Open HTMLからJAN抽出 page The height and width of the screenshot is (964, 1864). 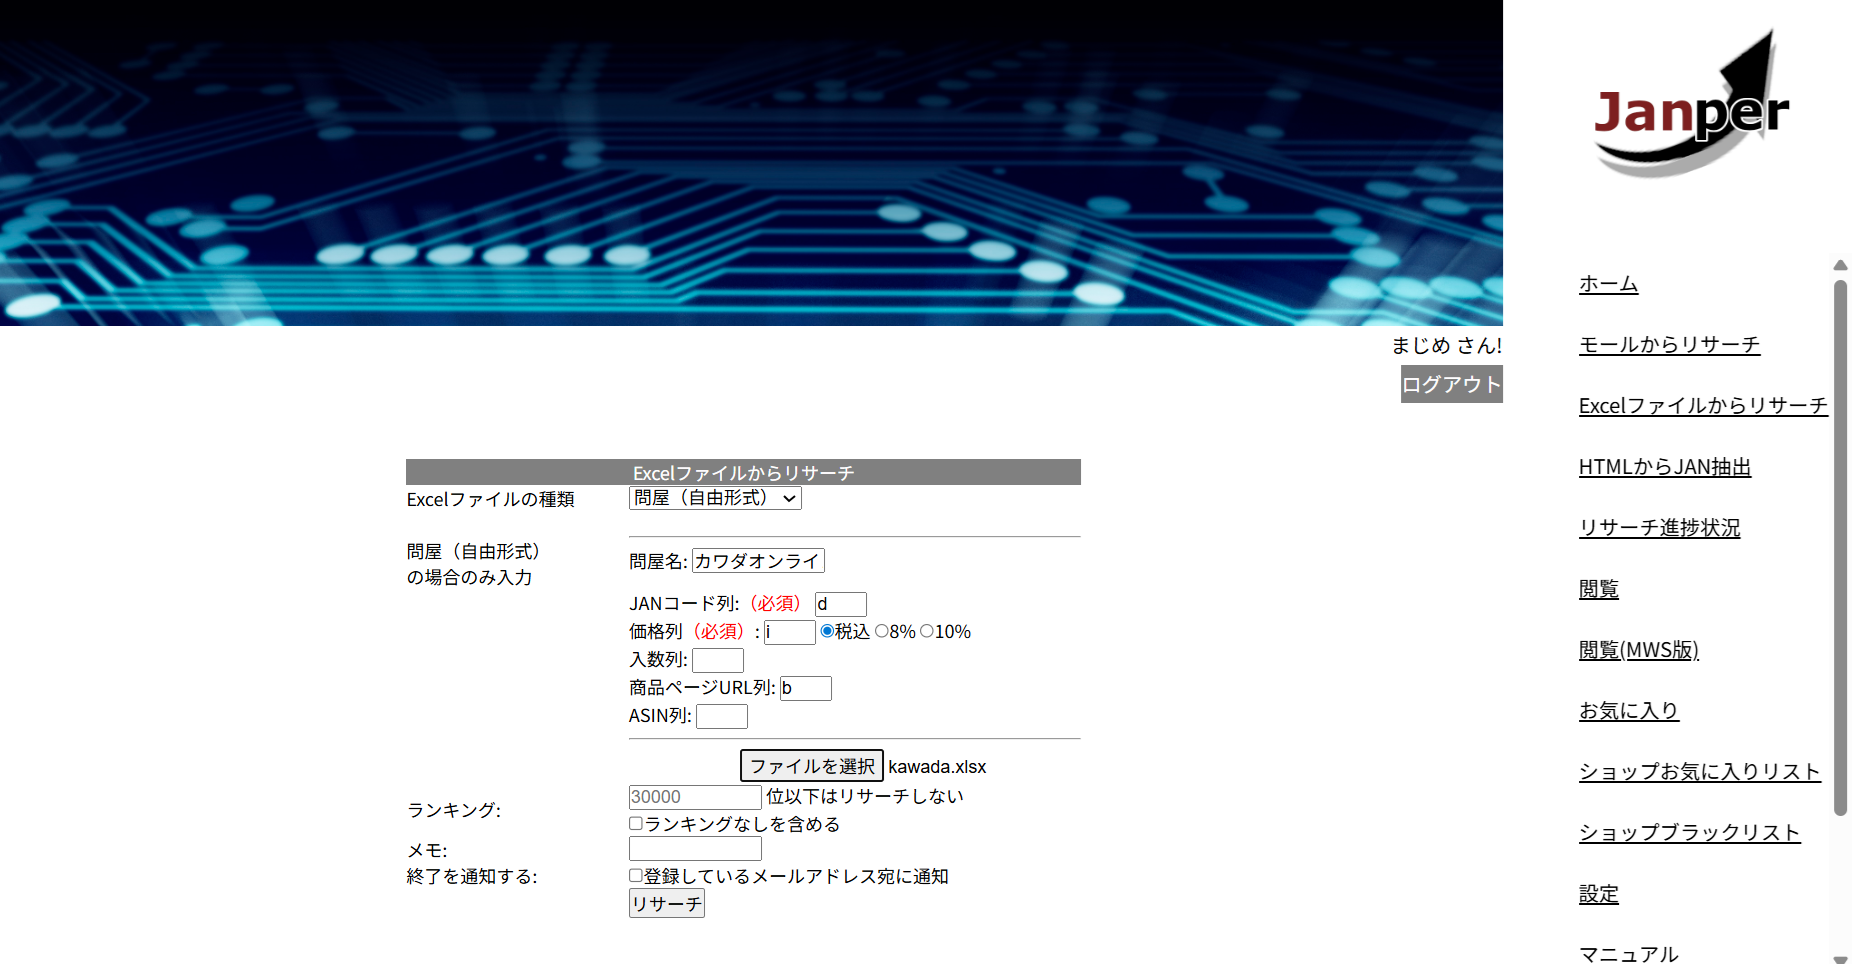(x=1664, y=467)
